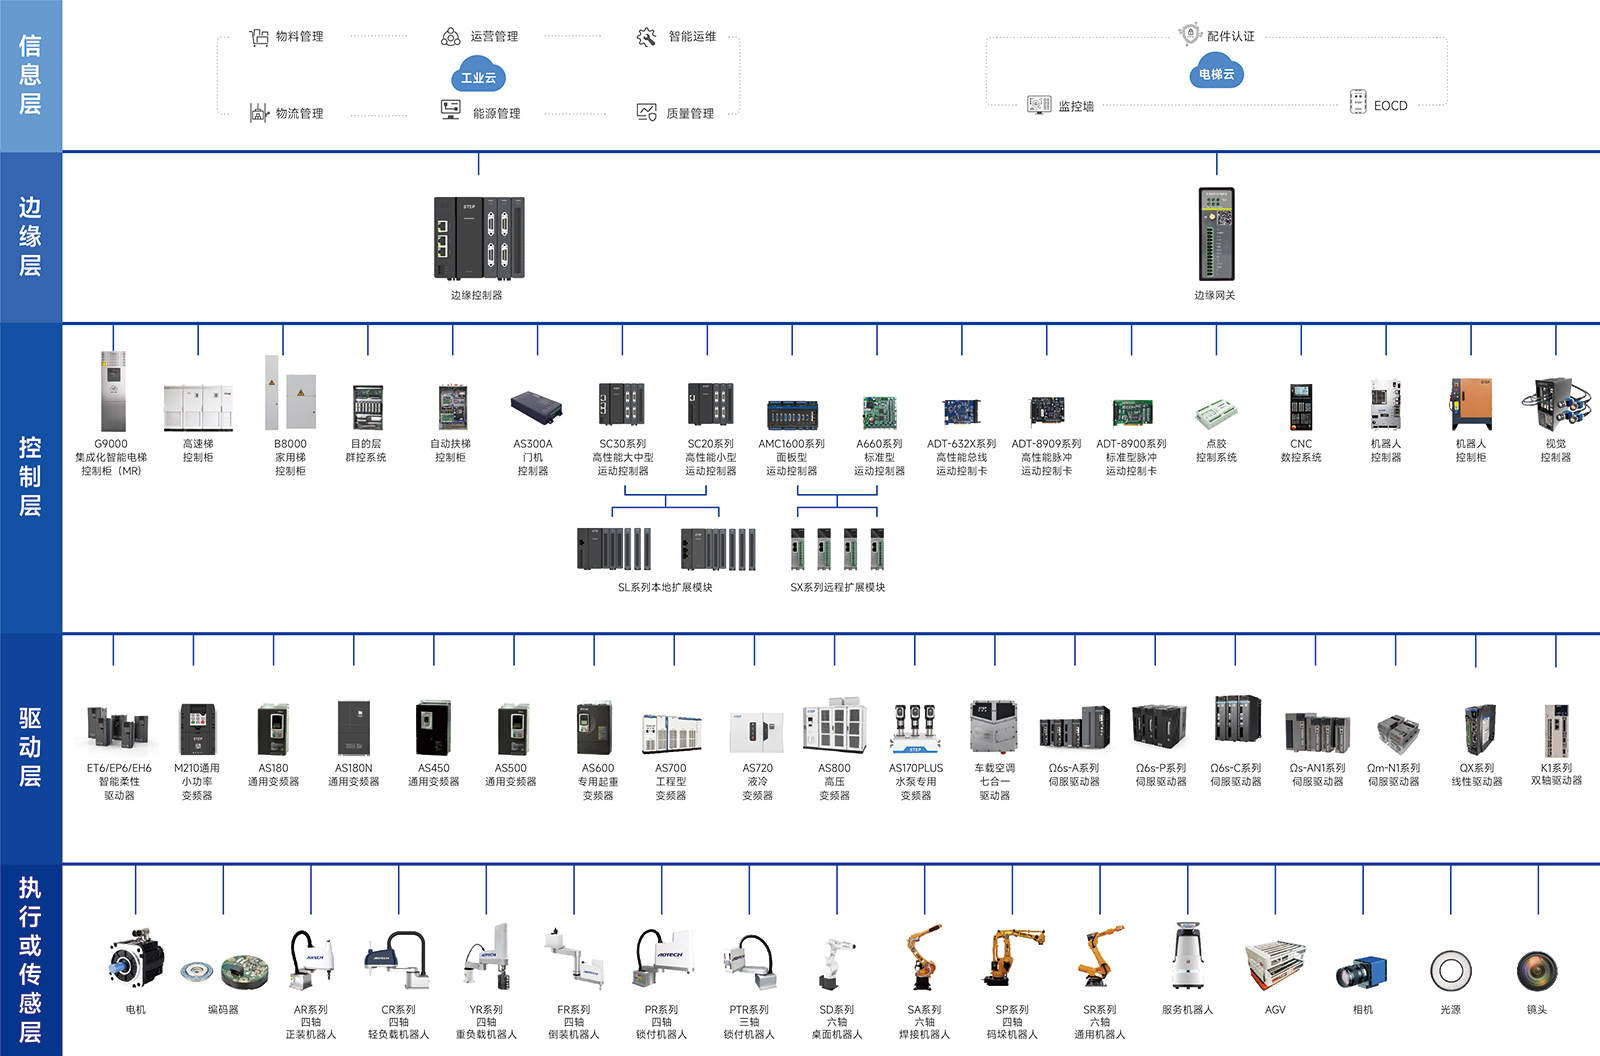Click the 物流管理 icon
The height and width of the screenshot is (1056, 1600).
pos(259,113)
